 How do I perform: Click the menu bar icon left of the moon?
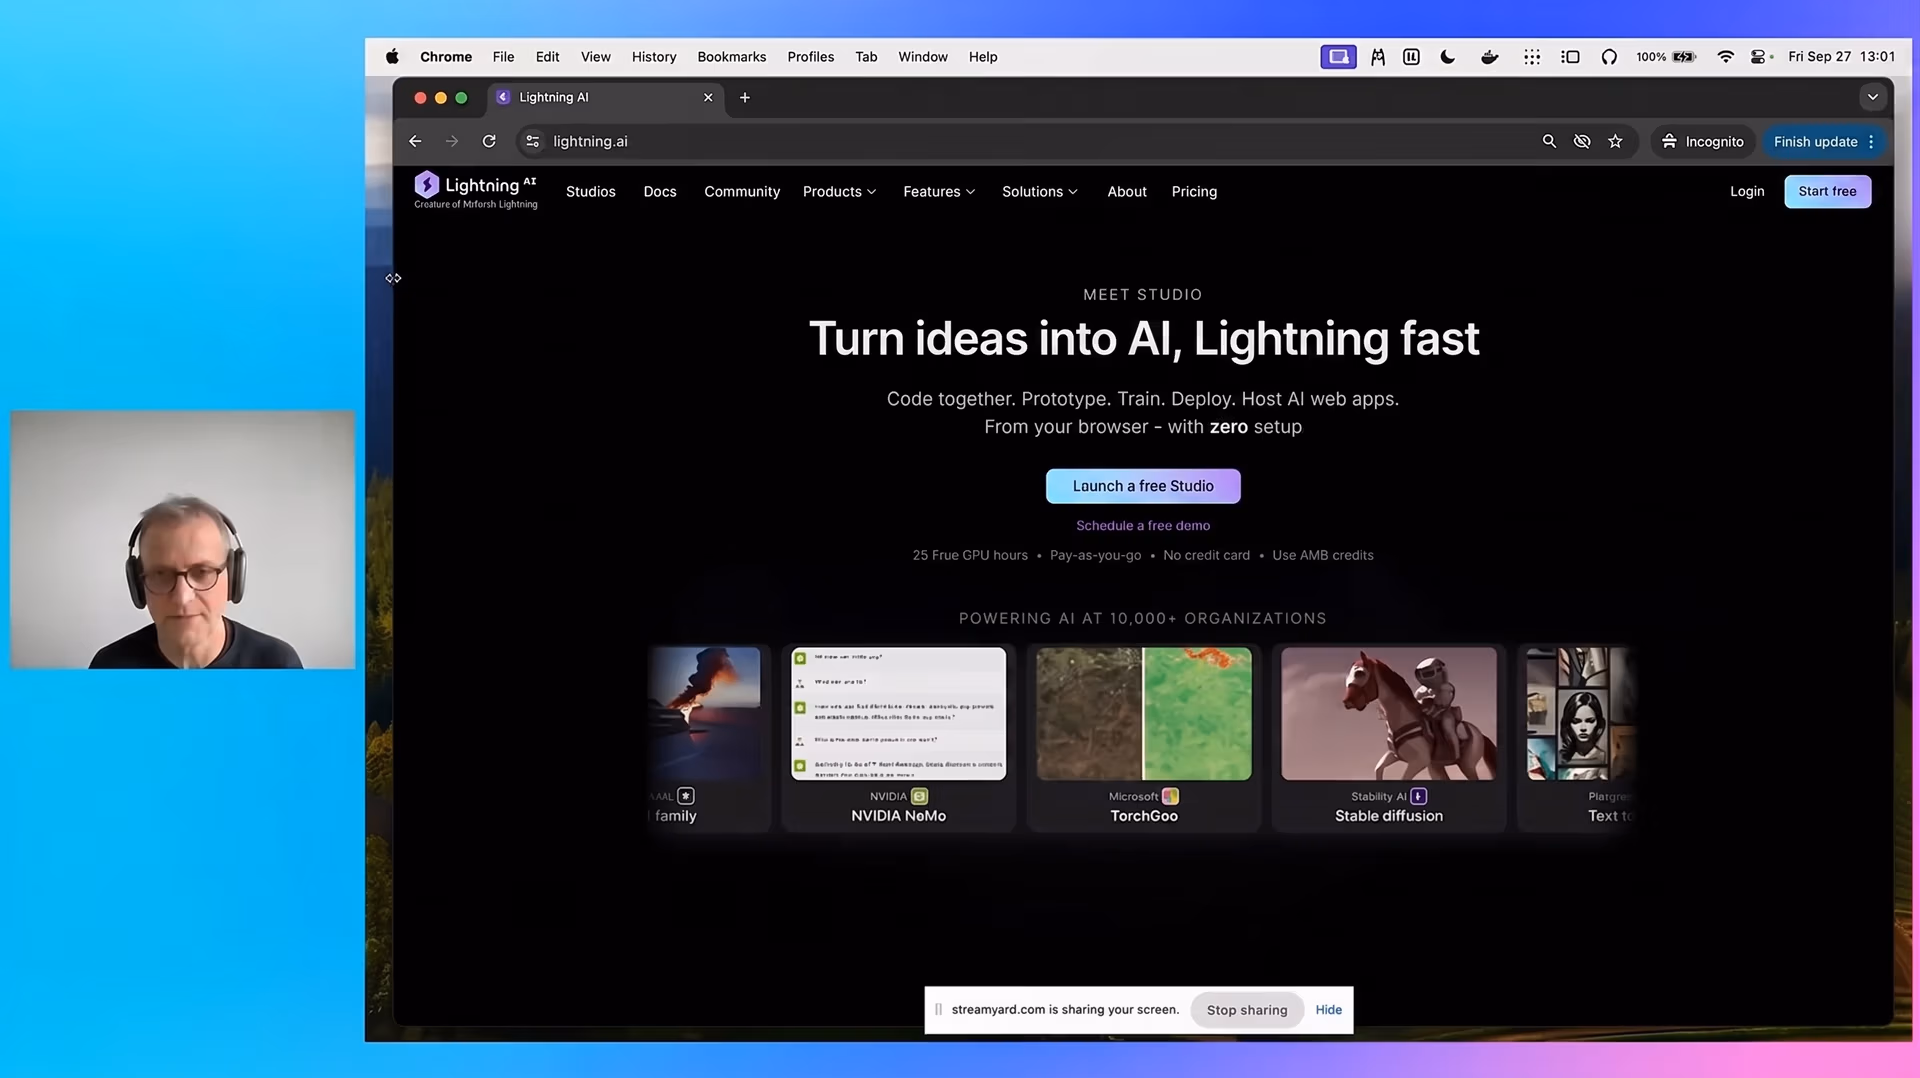pos(1411,57)
